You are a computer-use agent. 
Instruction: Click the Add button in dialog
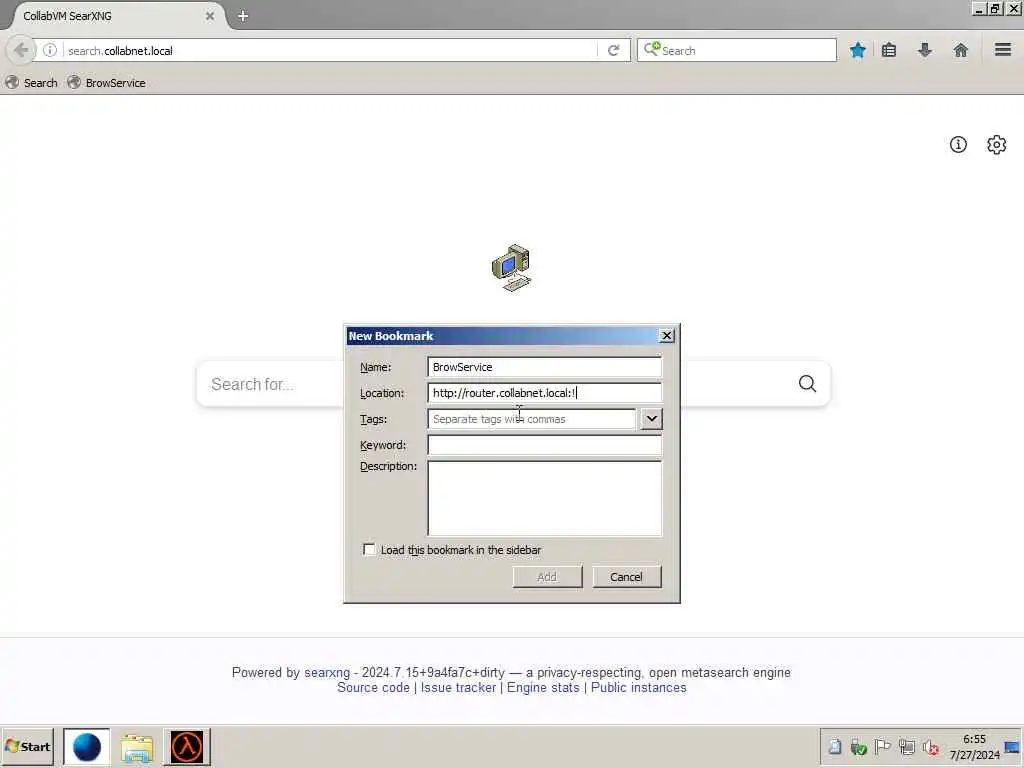547,577
